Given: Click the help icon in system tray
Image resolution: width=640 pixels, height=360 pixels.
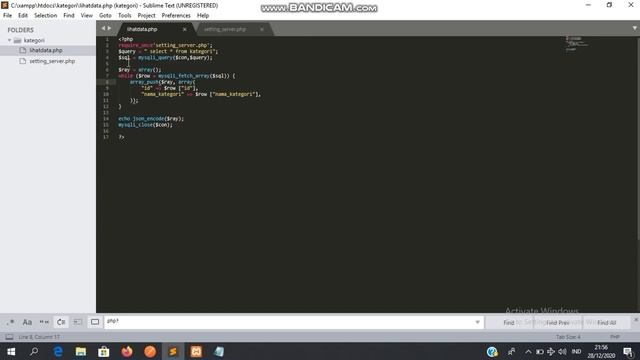Looking at the screenshot, I should (492, 351).
